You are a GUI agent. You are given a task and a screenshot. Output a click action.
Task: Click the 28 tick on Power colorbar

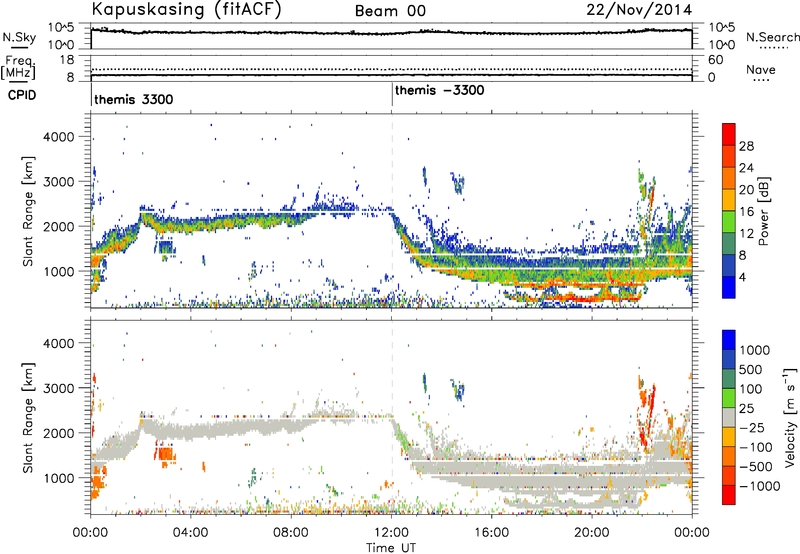(746, 146)
